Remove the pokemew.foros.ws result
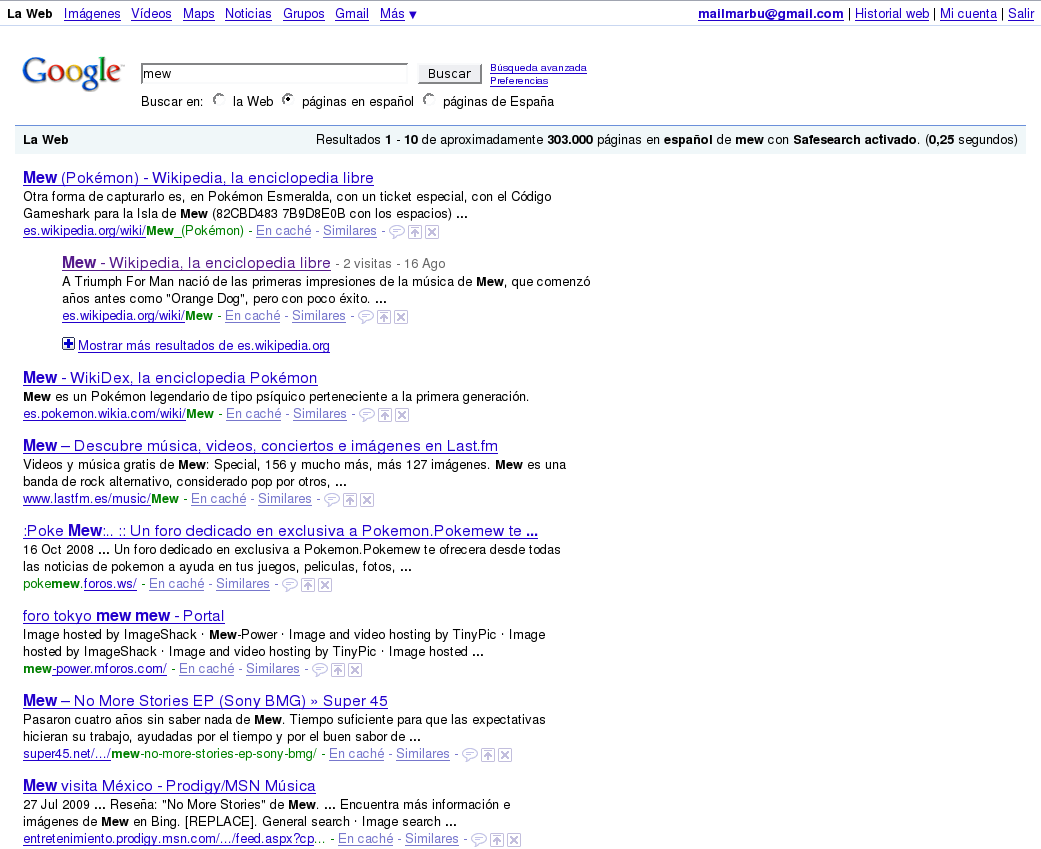Image resolution: width=1041 pixels, height=849 pixels. coord(325,585)
